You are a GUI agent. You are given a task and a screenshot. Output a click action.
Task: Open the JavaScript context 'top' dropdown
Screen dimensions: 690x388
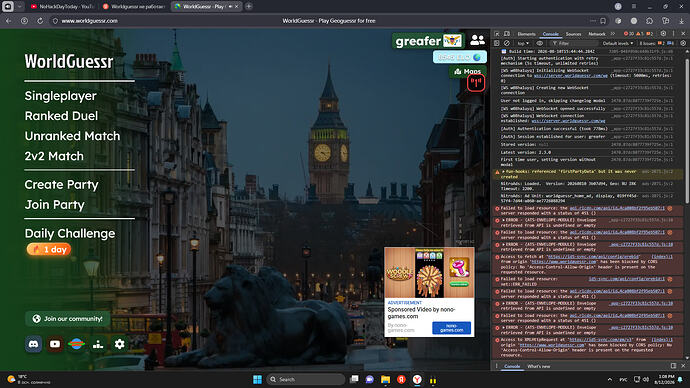pos(523,43)
